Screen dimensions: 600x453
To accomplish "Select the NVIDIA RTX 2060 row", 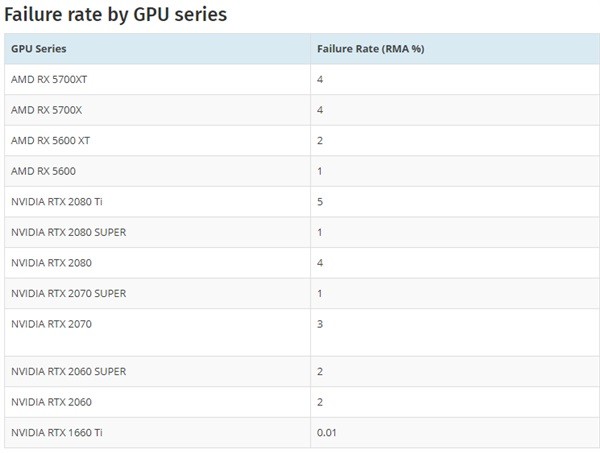I will tap(302, 402).
